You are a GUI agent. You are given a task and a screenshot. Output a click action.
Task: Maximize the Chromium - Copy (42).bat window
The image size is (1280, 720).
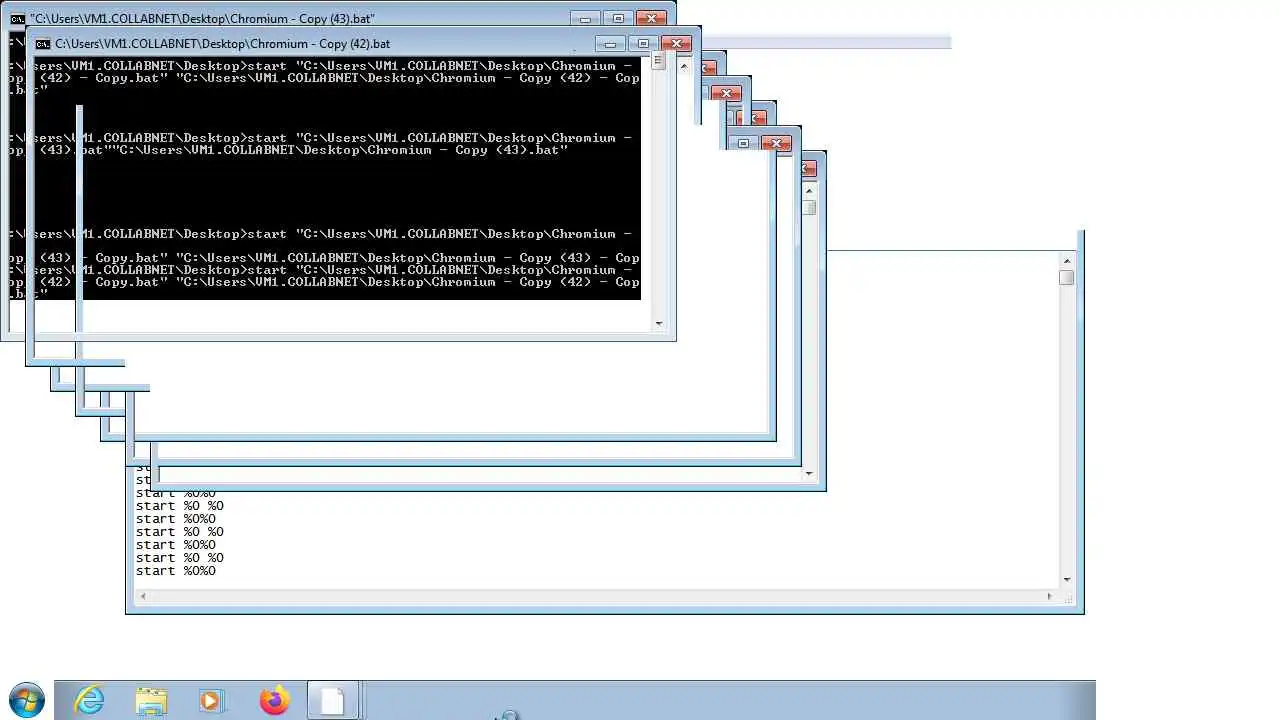643,43
